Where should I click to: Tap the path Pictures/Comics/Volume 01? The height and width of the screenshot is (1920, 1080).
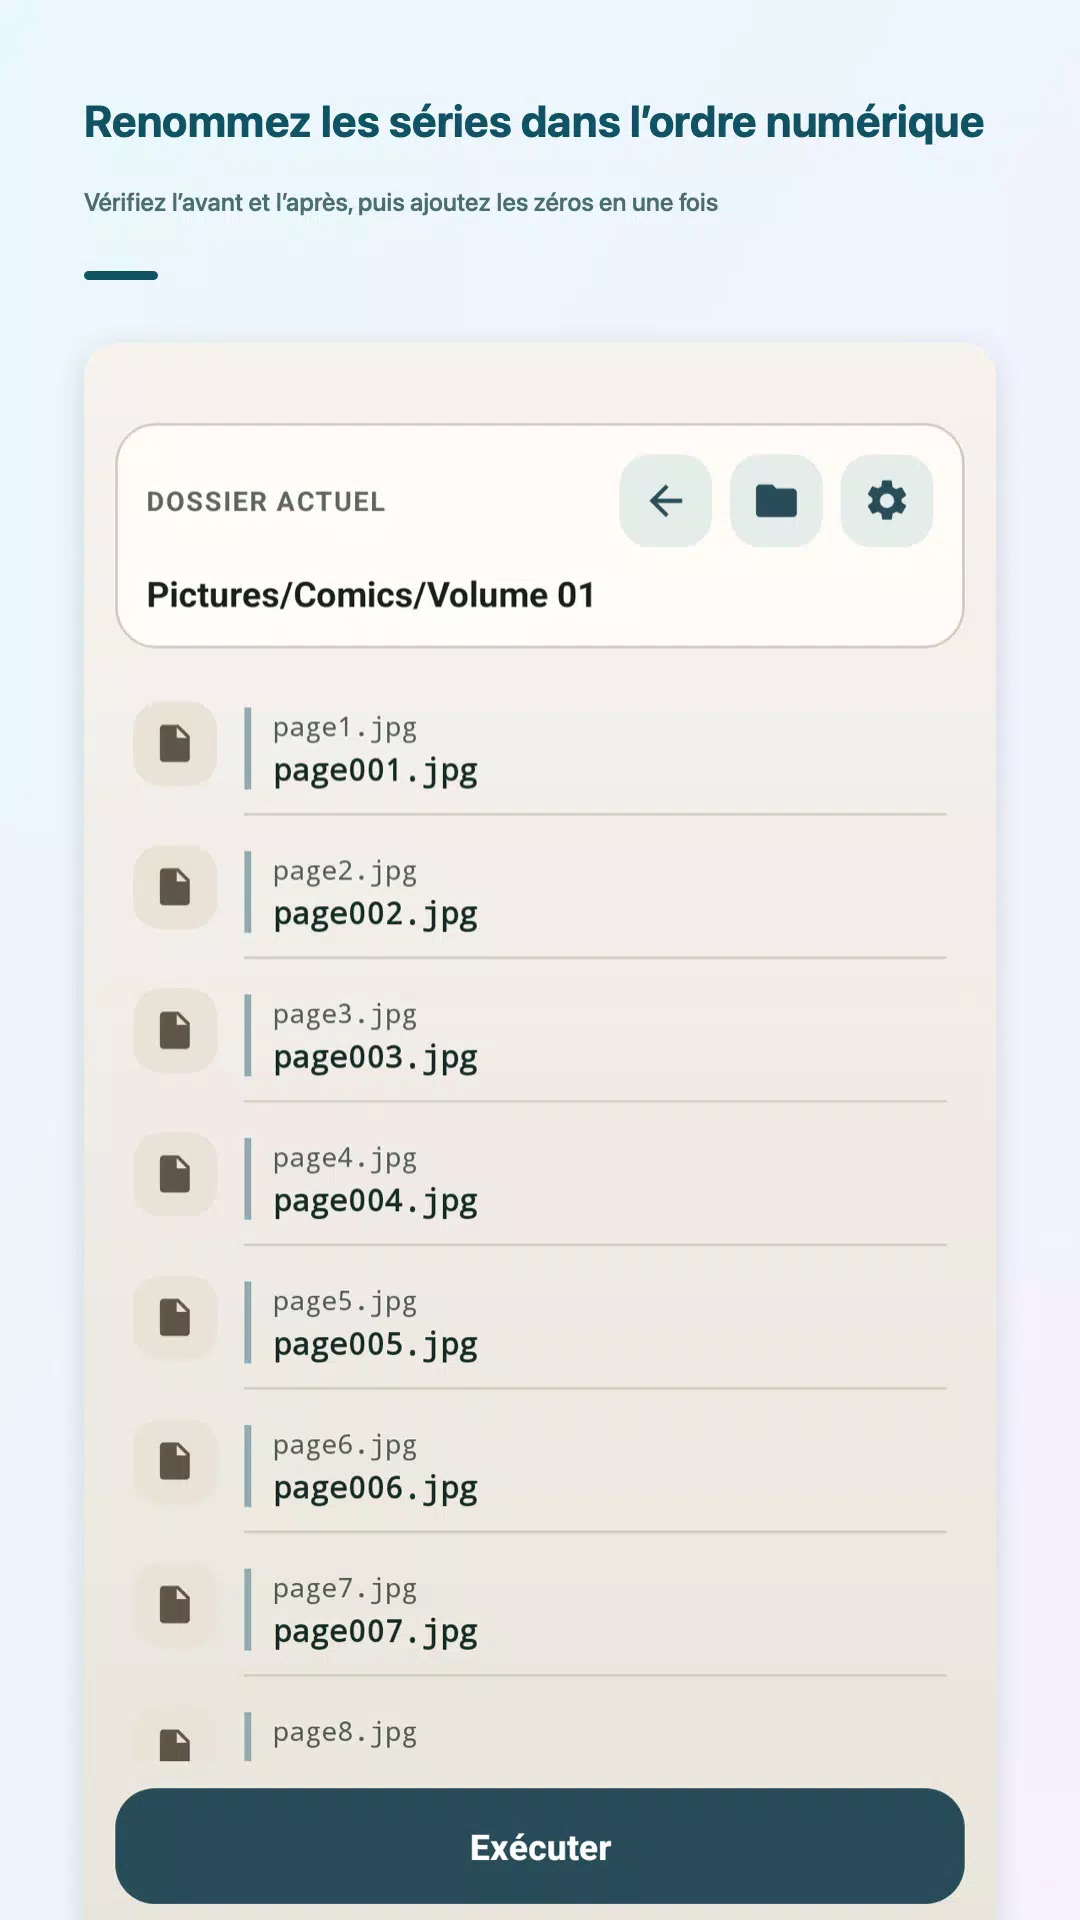(371, 595)
